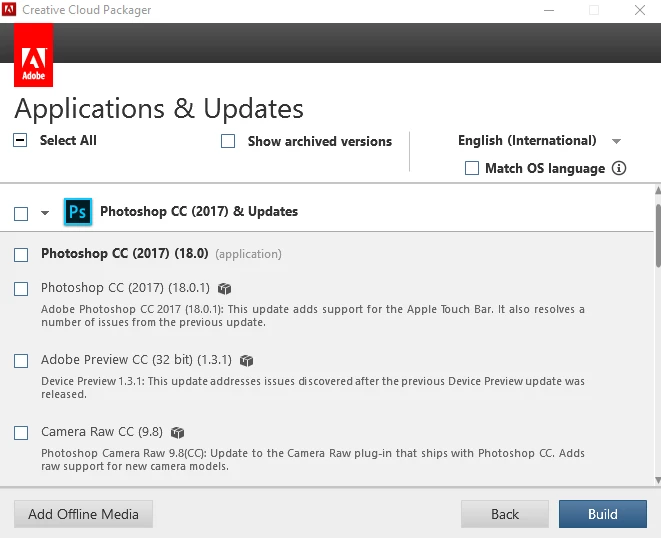The height and width of the screenshot is (538, 661).
Task: Check Adobe Preview CC (32 bit) (1.3.1) checkbox
Action: [21, 361]
